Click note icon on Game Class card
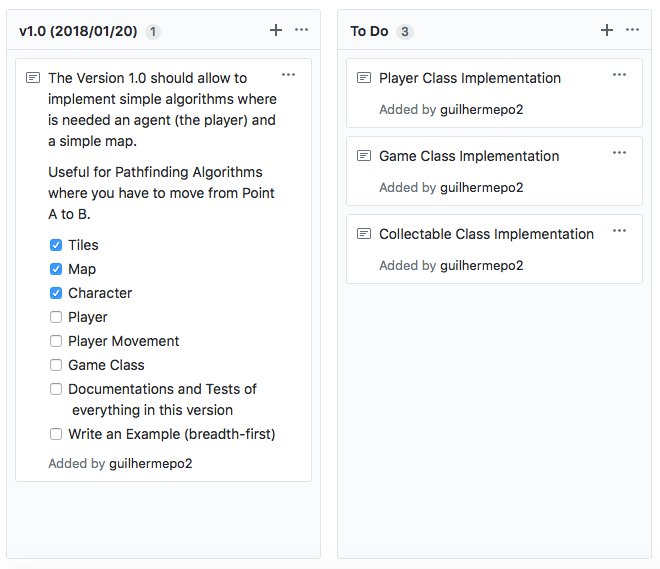Image resolution: width=660 pixels, height=569 pixels. (x=364, y=156)
